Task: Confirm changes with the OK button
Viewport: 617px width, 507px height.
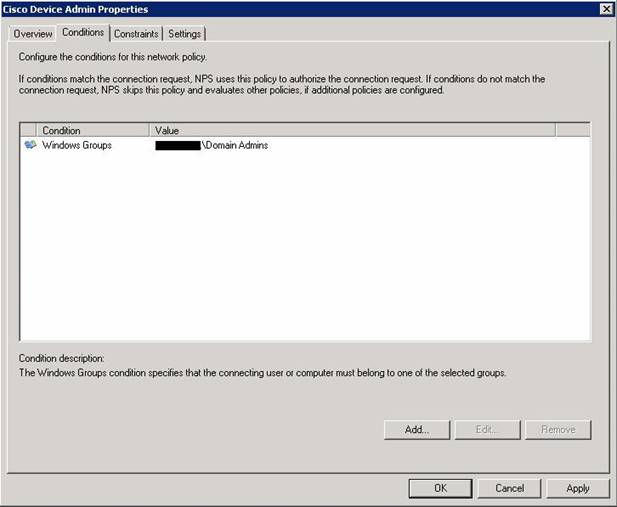Action: coord(440,488)
